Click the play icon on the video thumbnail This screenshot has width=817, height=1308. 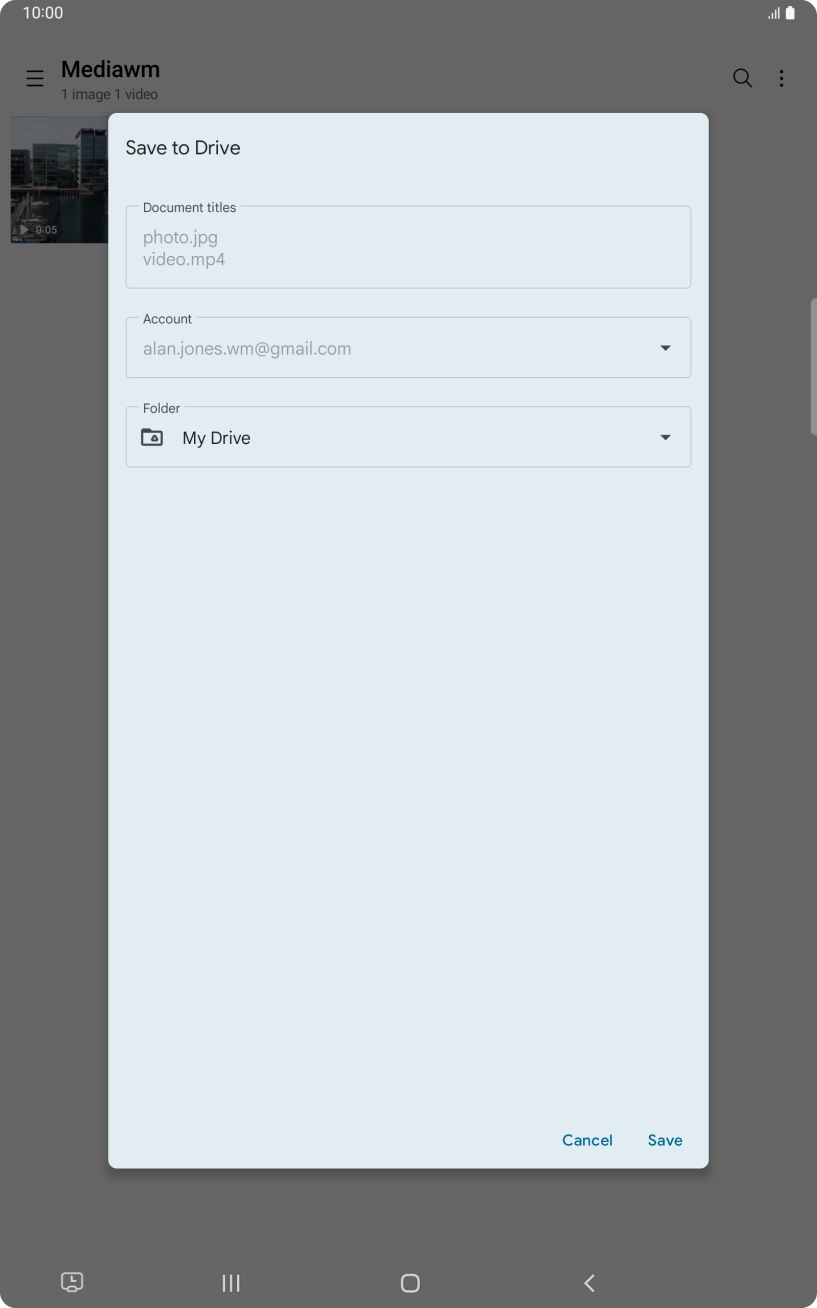click(x=25, y=229)
